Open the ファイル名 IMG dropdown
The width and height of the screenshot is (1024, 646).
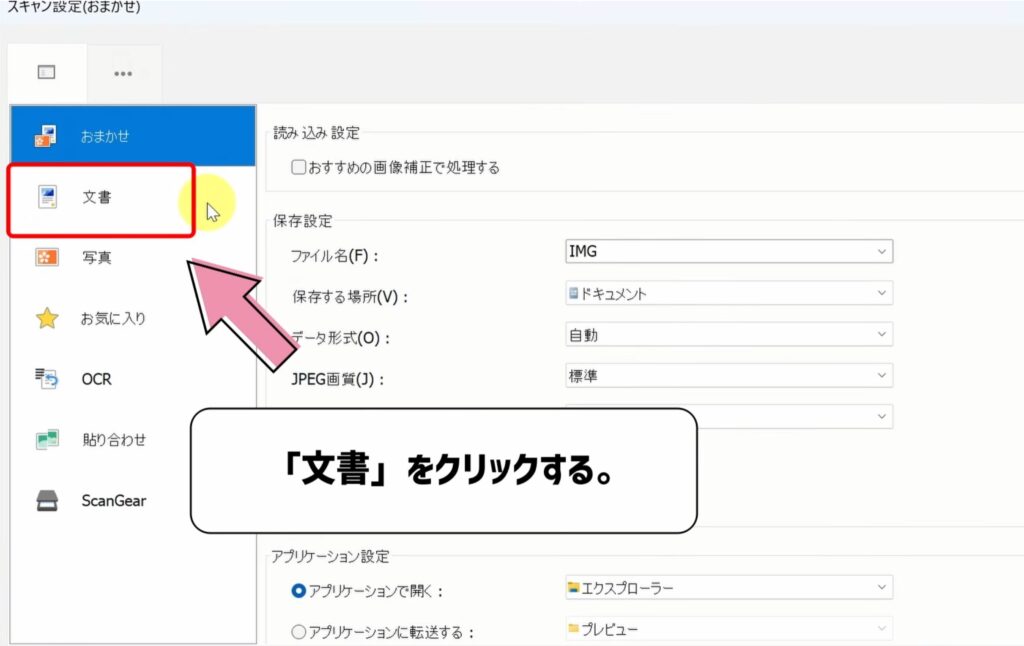tap(882, 251)
